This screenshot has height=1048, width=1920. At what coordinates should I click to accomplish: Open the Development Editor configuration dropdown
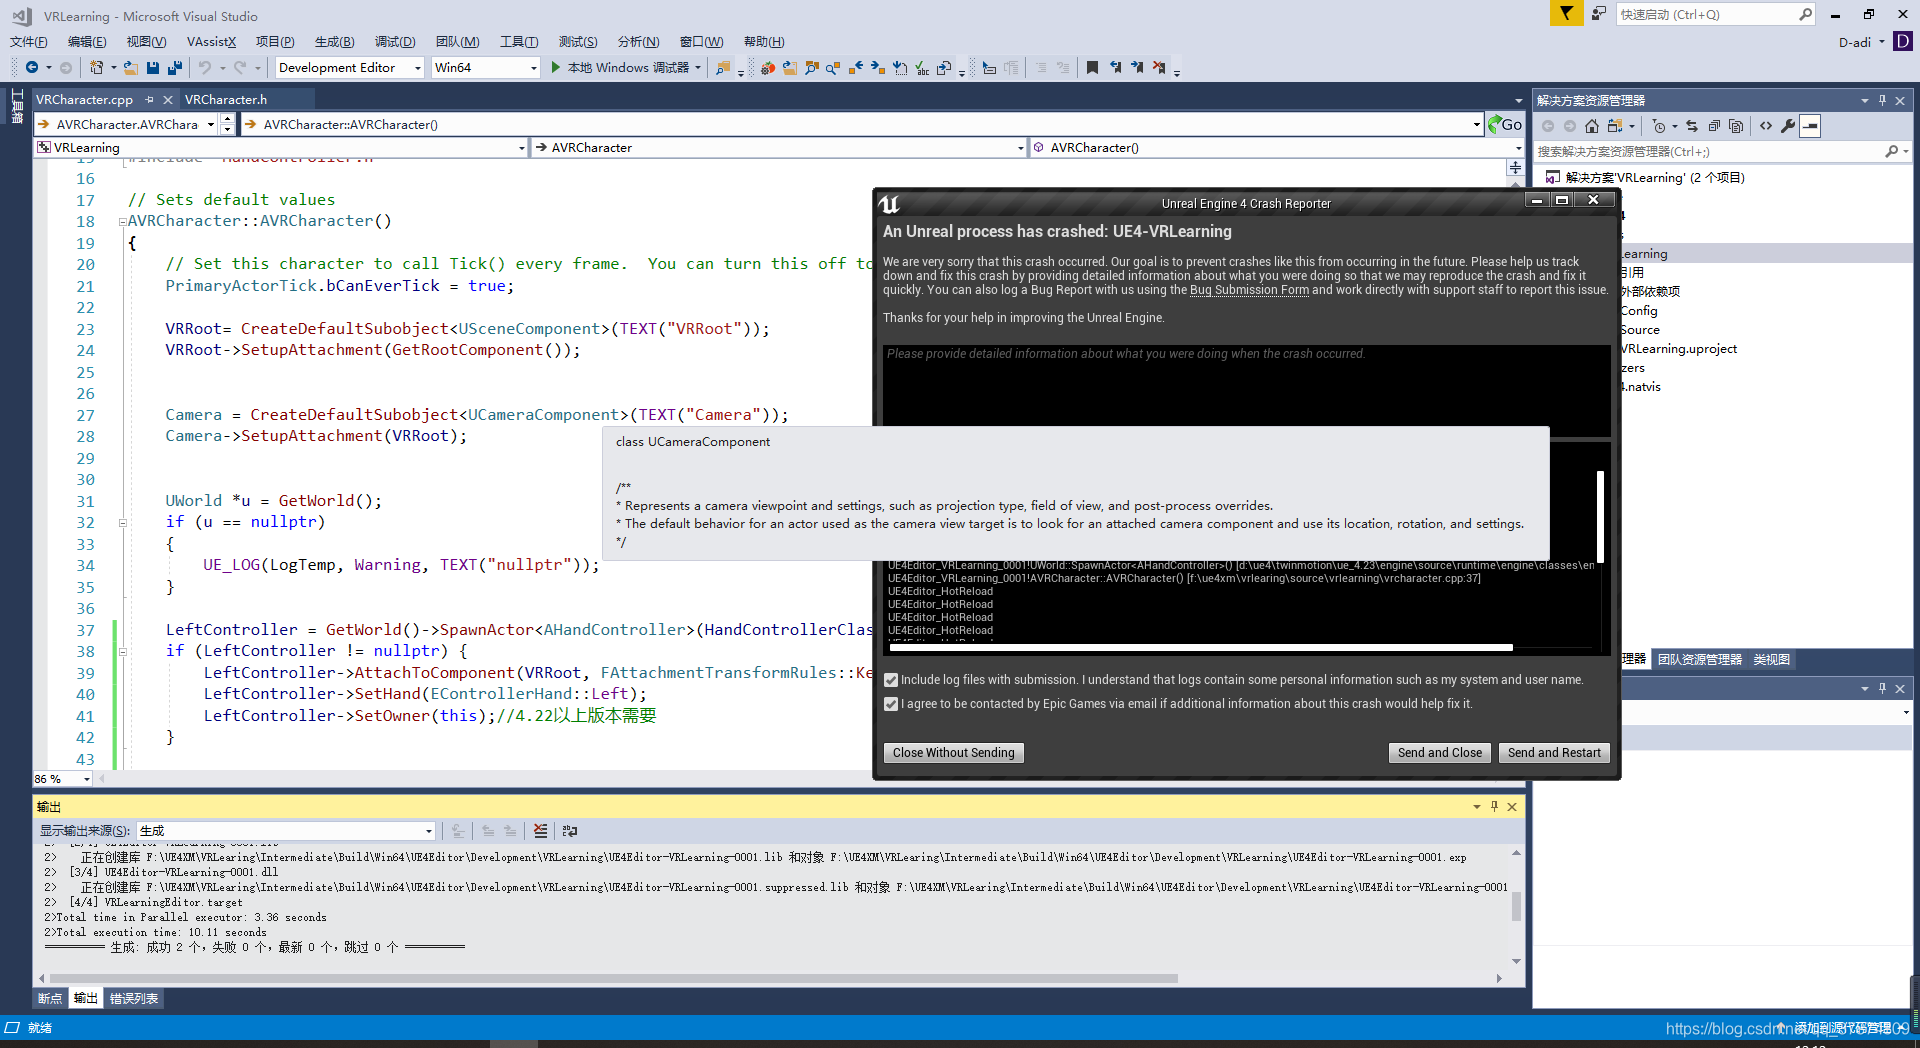pyautogui.click(x=417, y=67)
